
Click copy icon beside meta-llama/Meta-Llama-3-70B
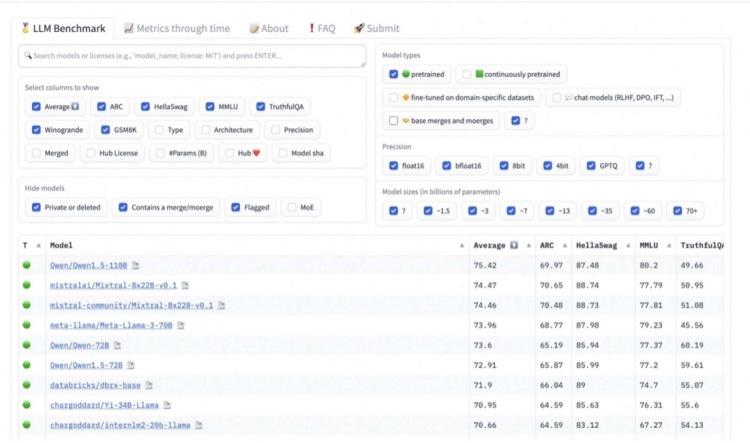(181, 325)
